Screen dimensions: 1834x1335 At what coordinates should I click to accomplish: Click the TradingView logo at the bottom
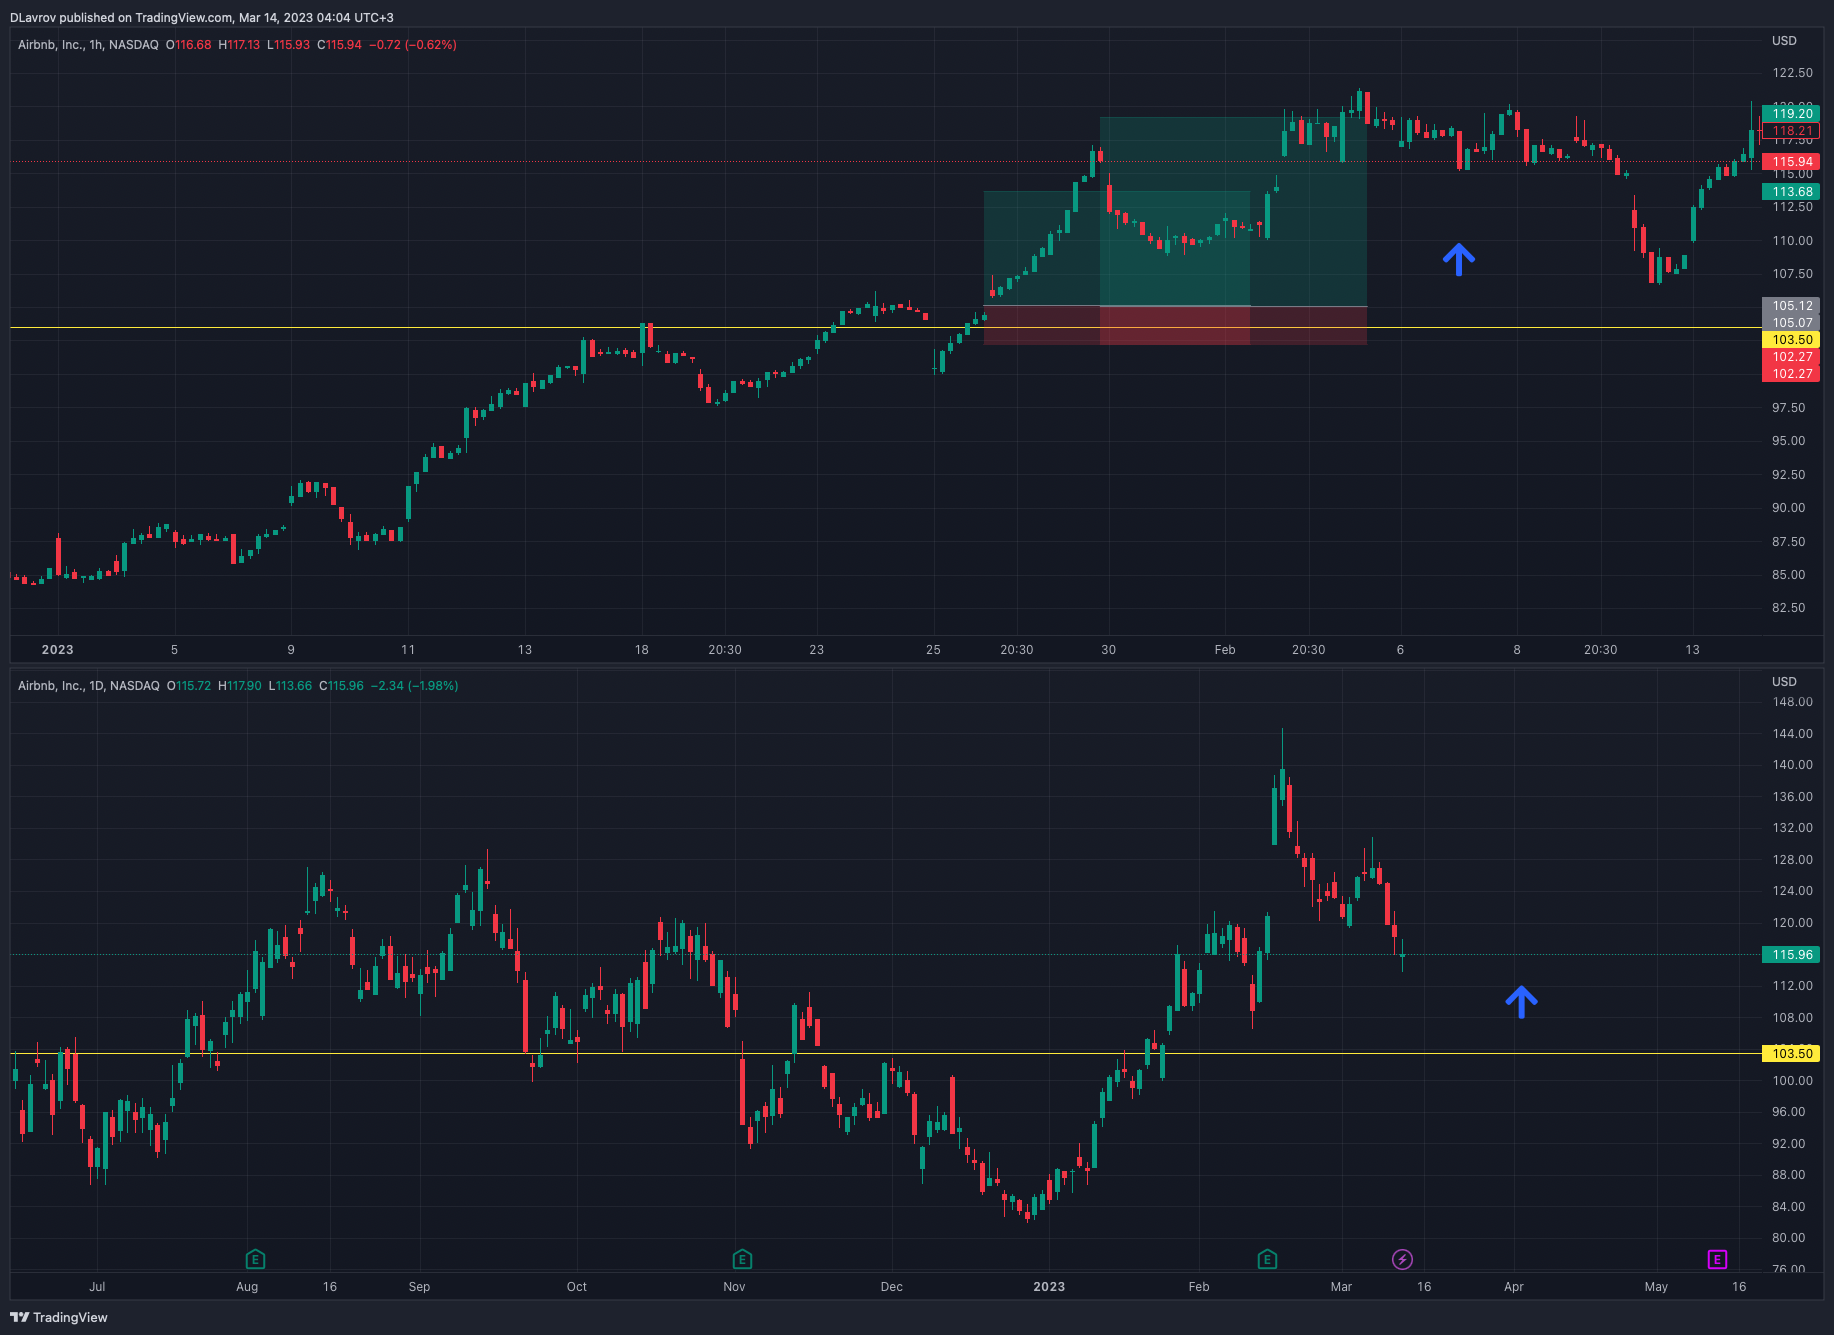coord(59,1317)
